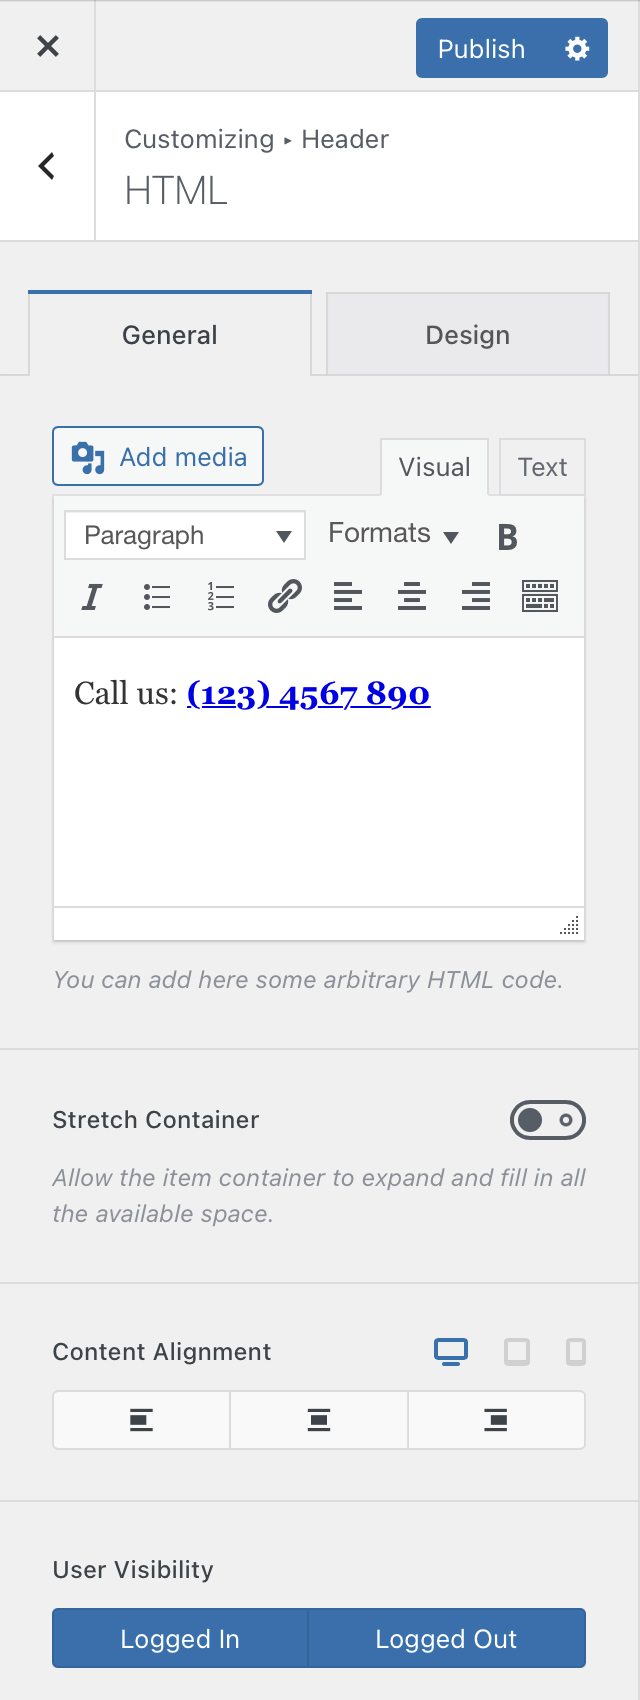This screenshot has height=1700, width=640.
Task: Insert a numbered list
Action: tap(220, 597)
